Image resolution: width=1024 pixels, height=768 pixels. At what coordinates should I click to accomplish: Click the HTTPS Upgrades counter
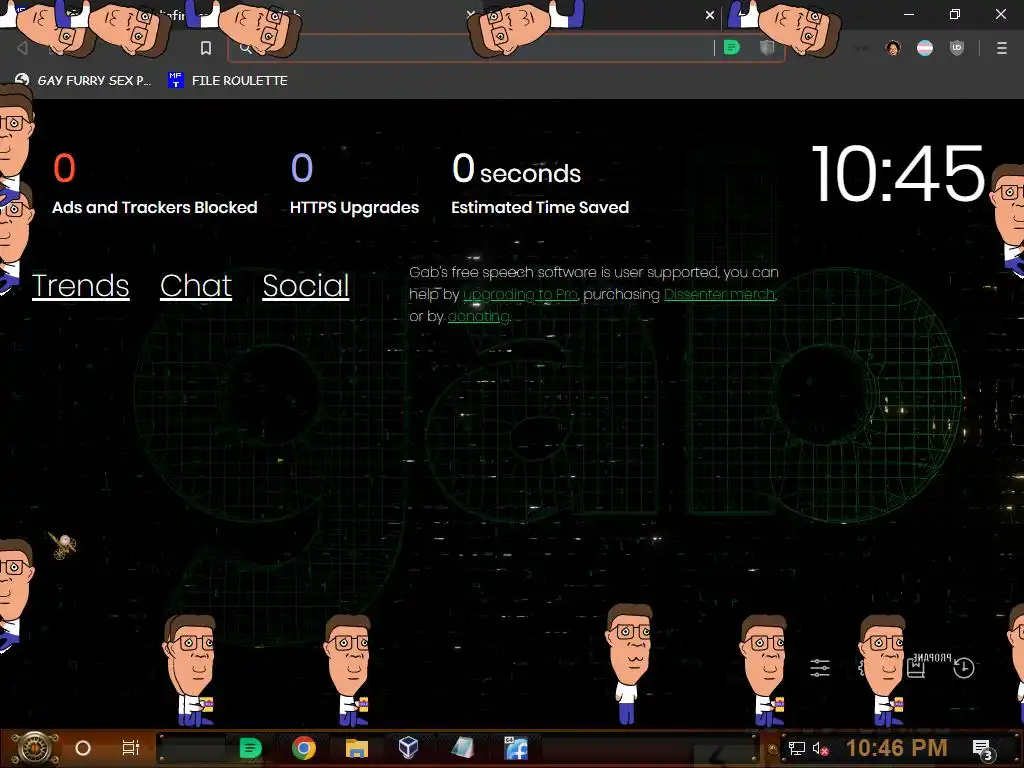(354, 184)
